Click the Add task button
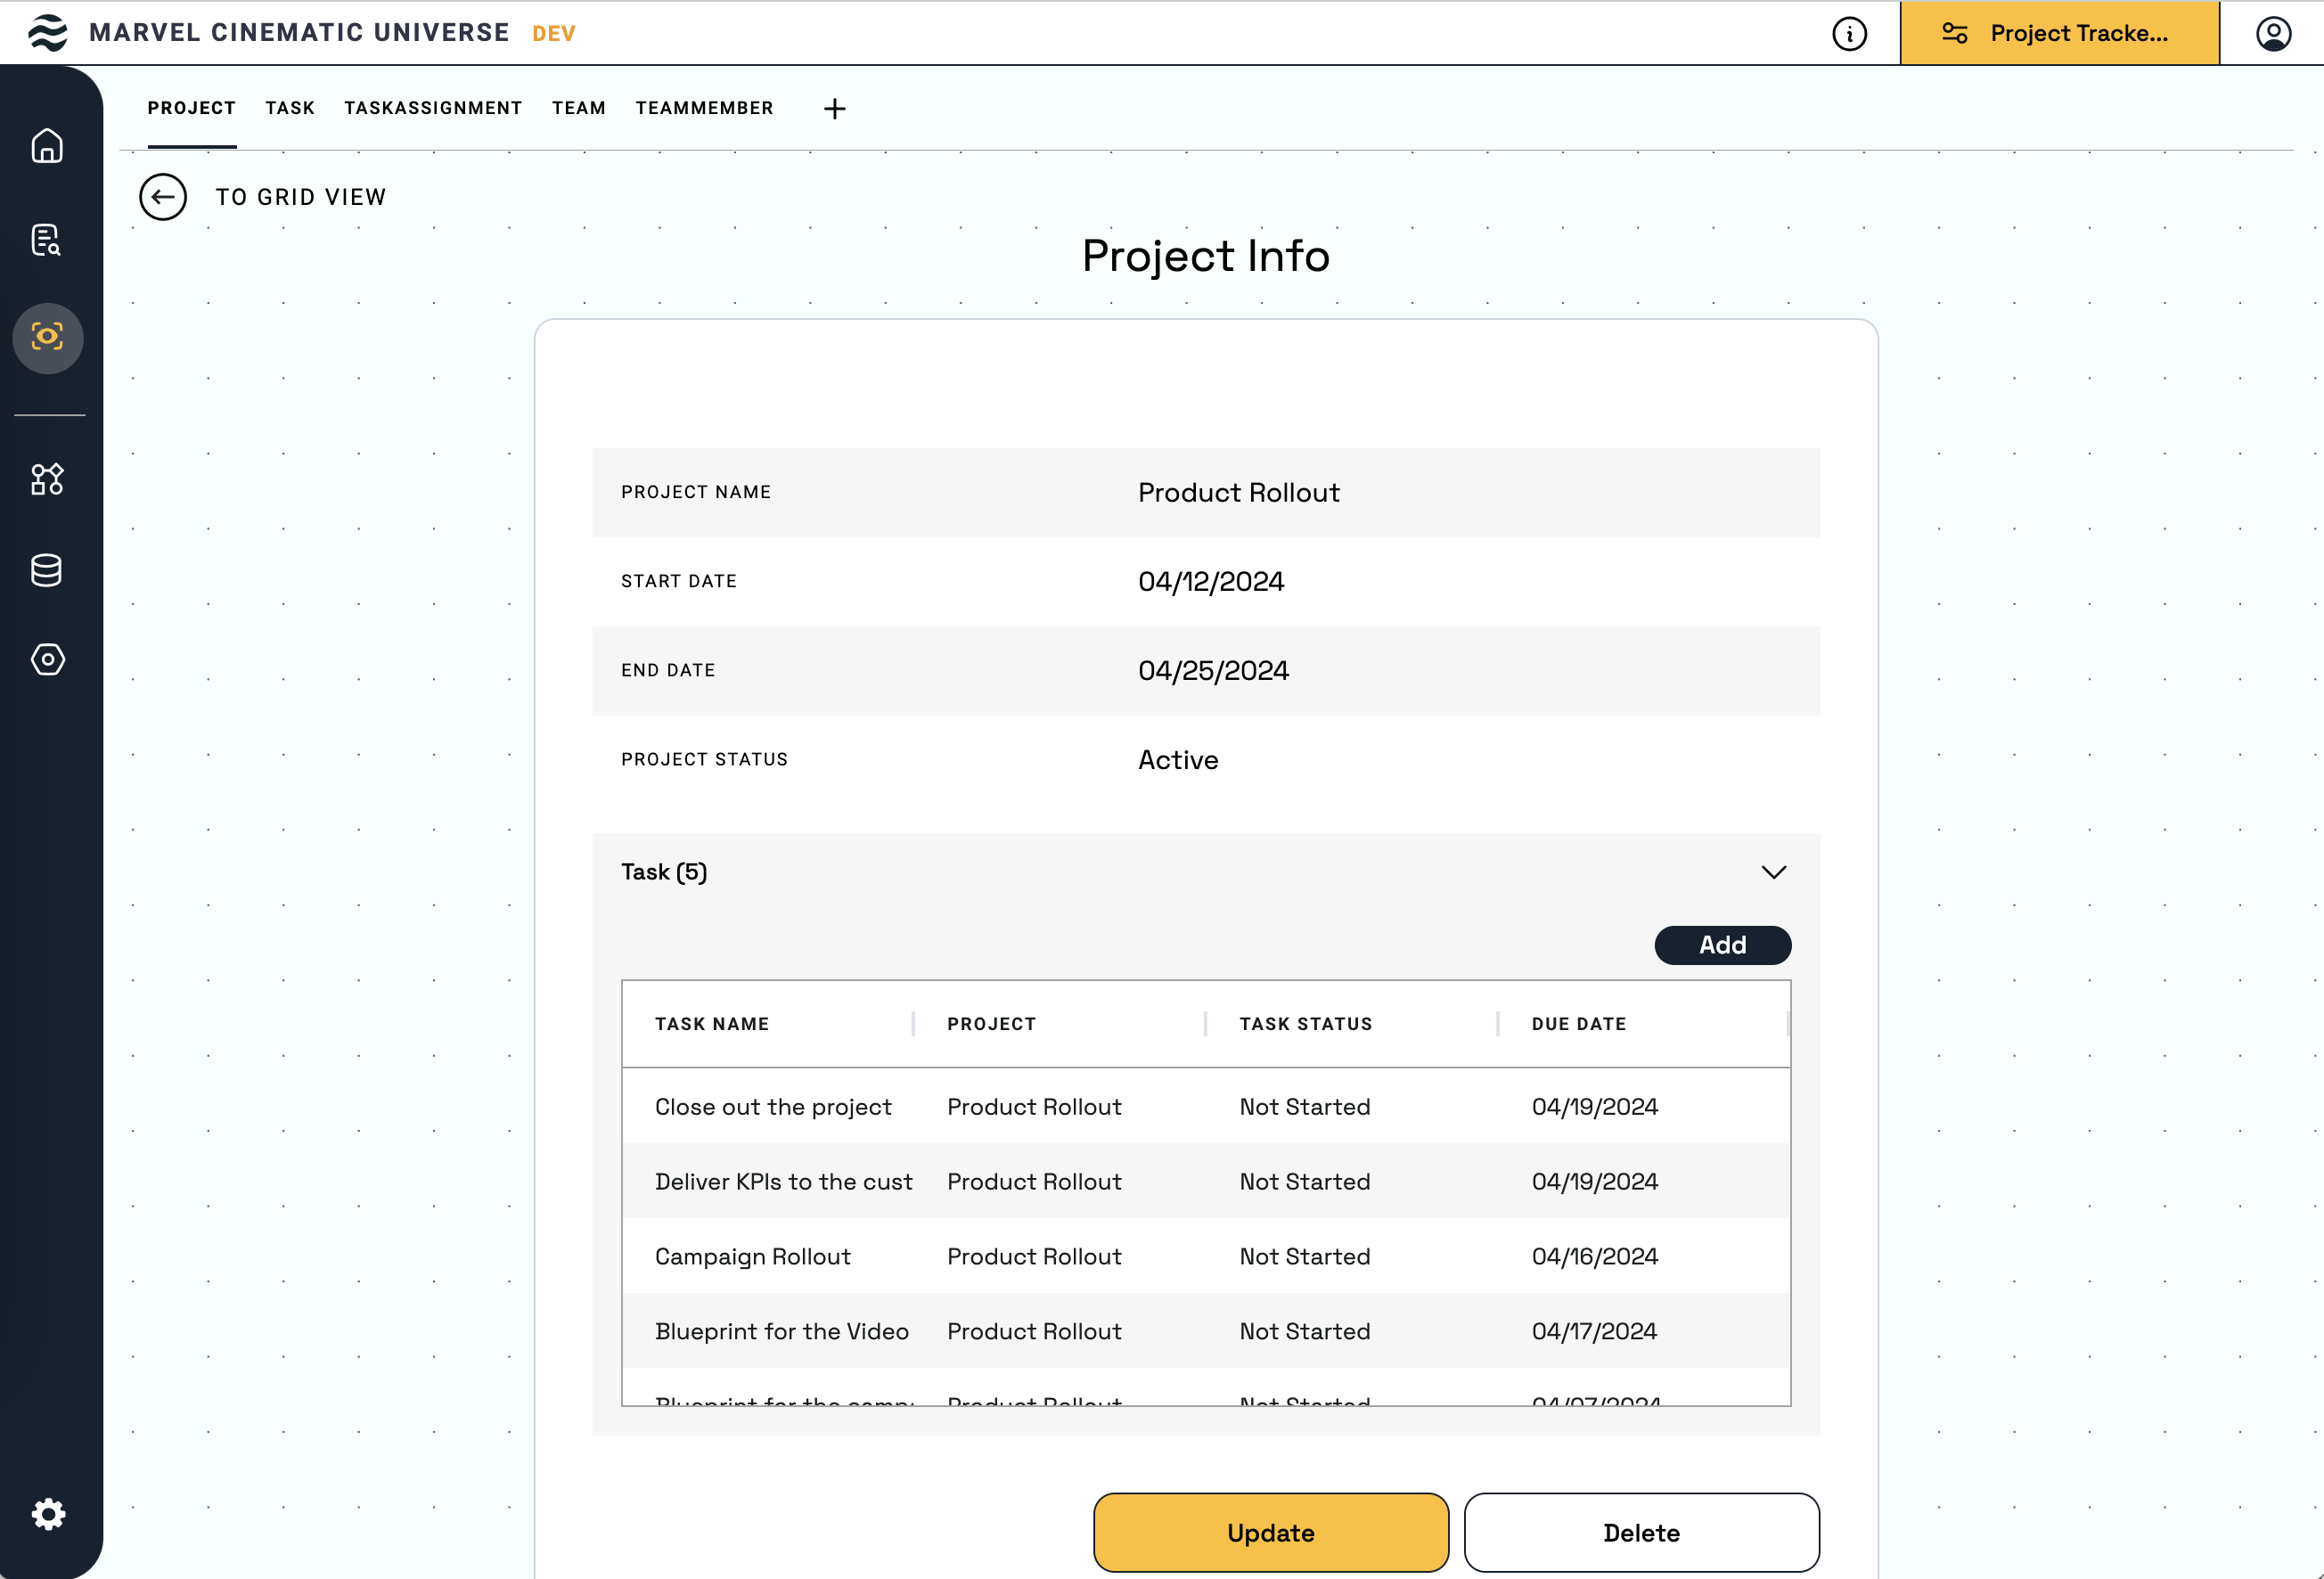The width and height of the screenshot is (2324, 1579). (x=1722, y=945)
